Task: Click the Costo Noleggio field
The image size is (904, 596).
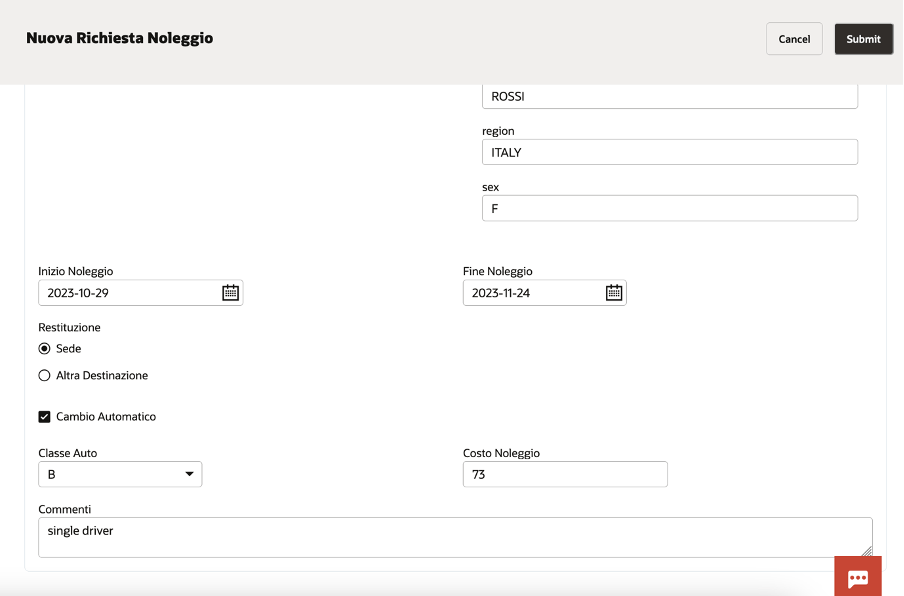Action: coord(565,474)
